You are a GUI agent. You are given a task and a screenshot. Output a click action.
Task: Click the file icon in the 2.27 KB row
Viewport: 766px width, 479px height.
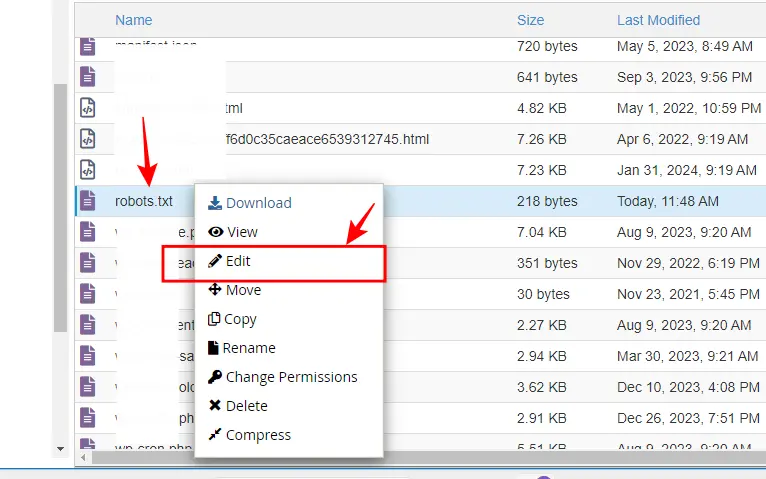(x=87, y=325)
